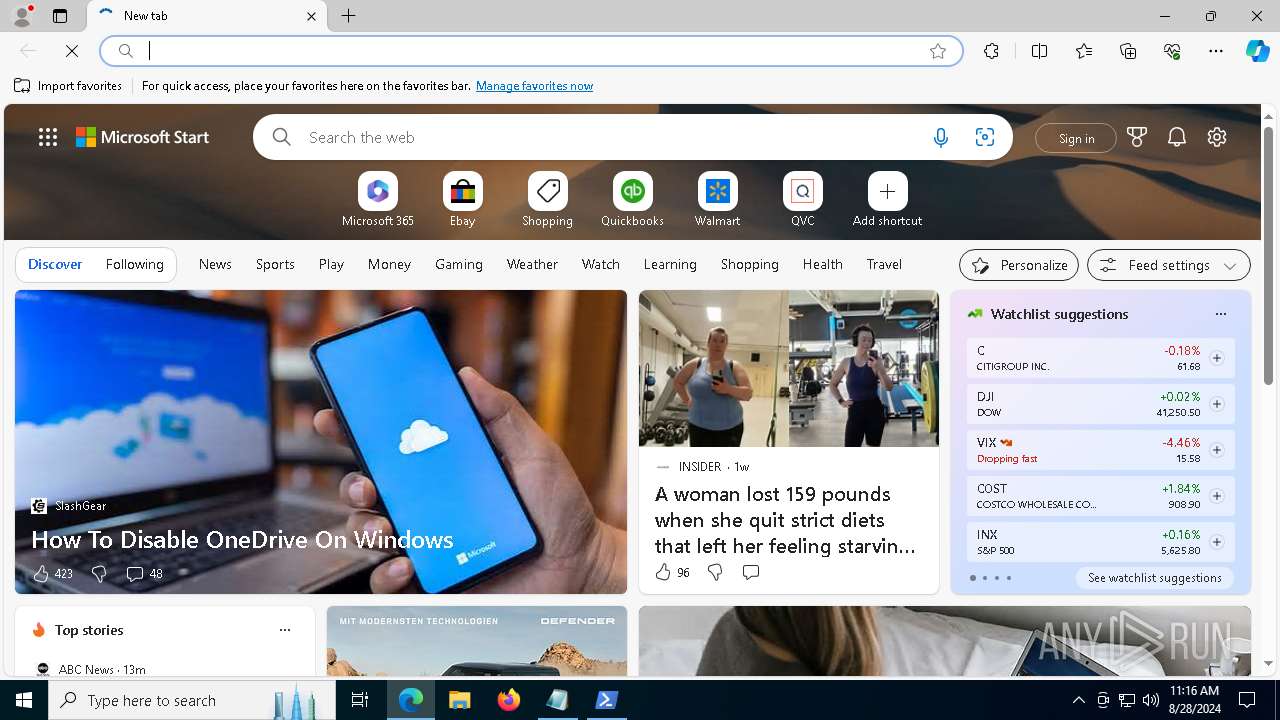The width and height of the screenshot is (1280, 720).
Task: Add COSTCO WHOLESALE to watchlist
Action: pos(1217,496)
